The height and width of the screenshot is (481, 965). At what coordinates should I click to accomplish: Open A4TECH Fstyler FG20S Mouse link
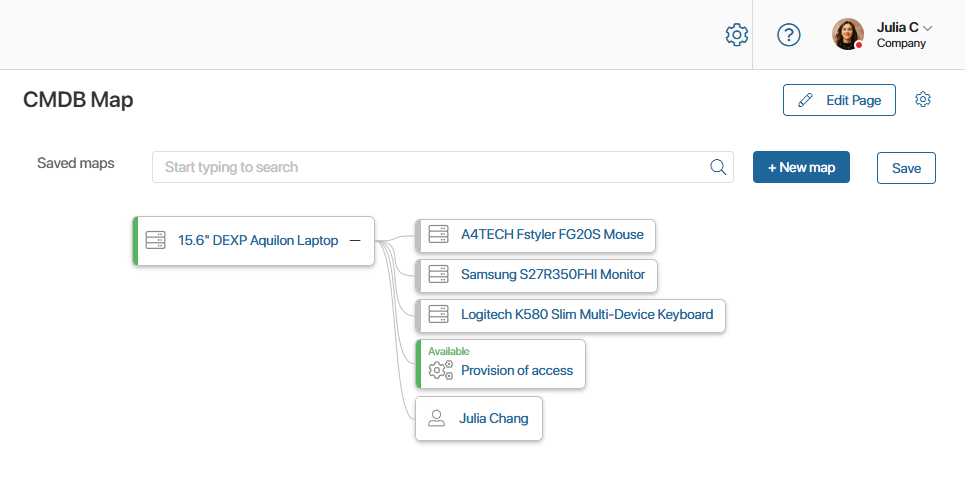tap(552, 234)
